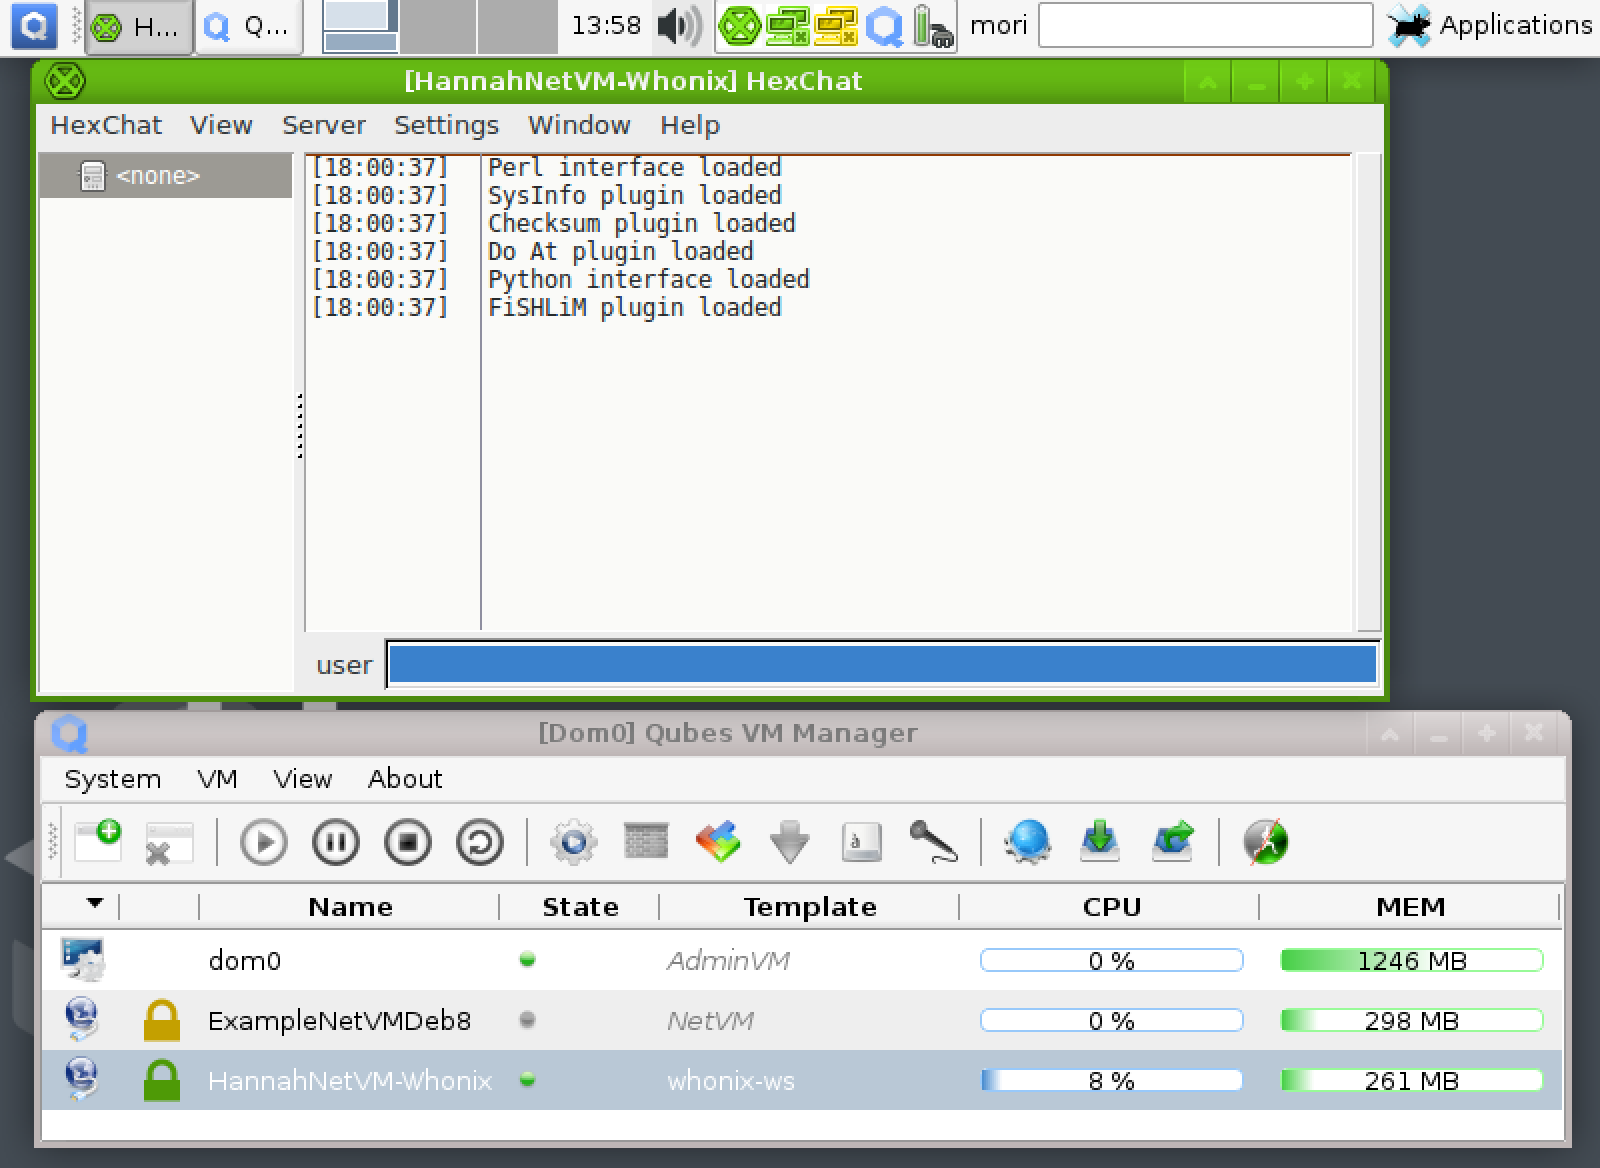Click the sort arrow in first column header

click(95, 903)
